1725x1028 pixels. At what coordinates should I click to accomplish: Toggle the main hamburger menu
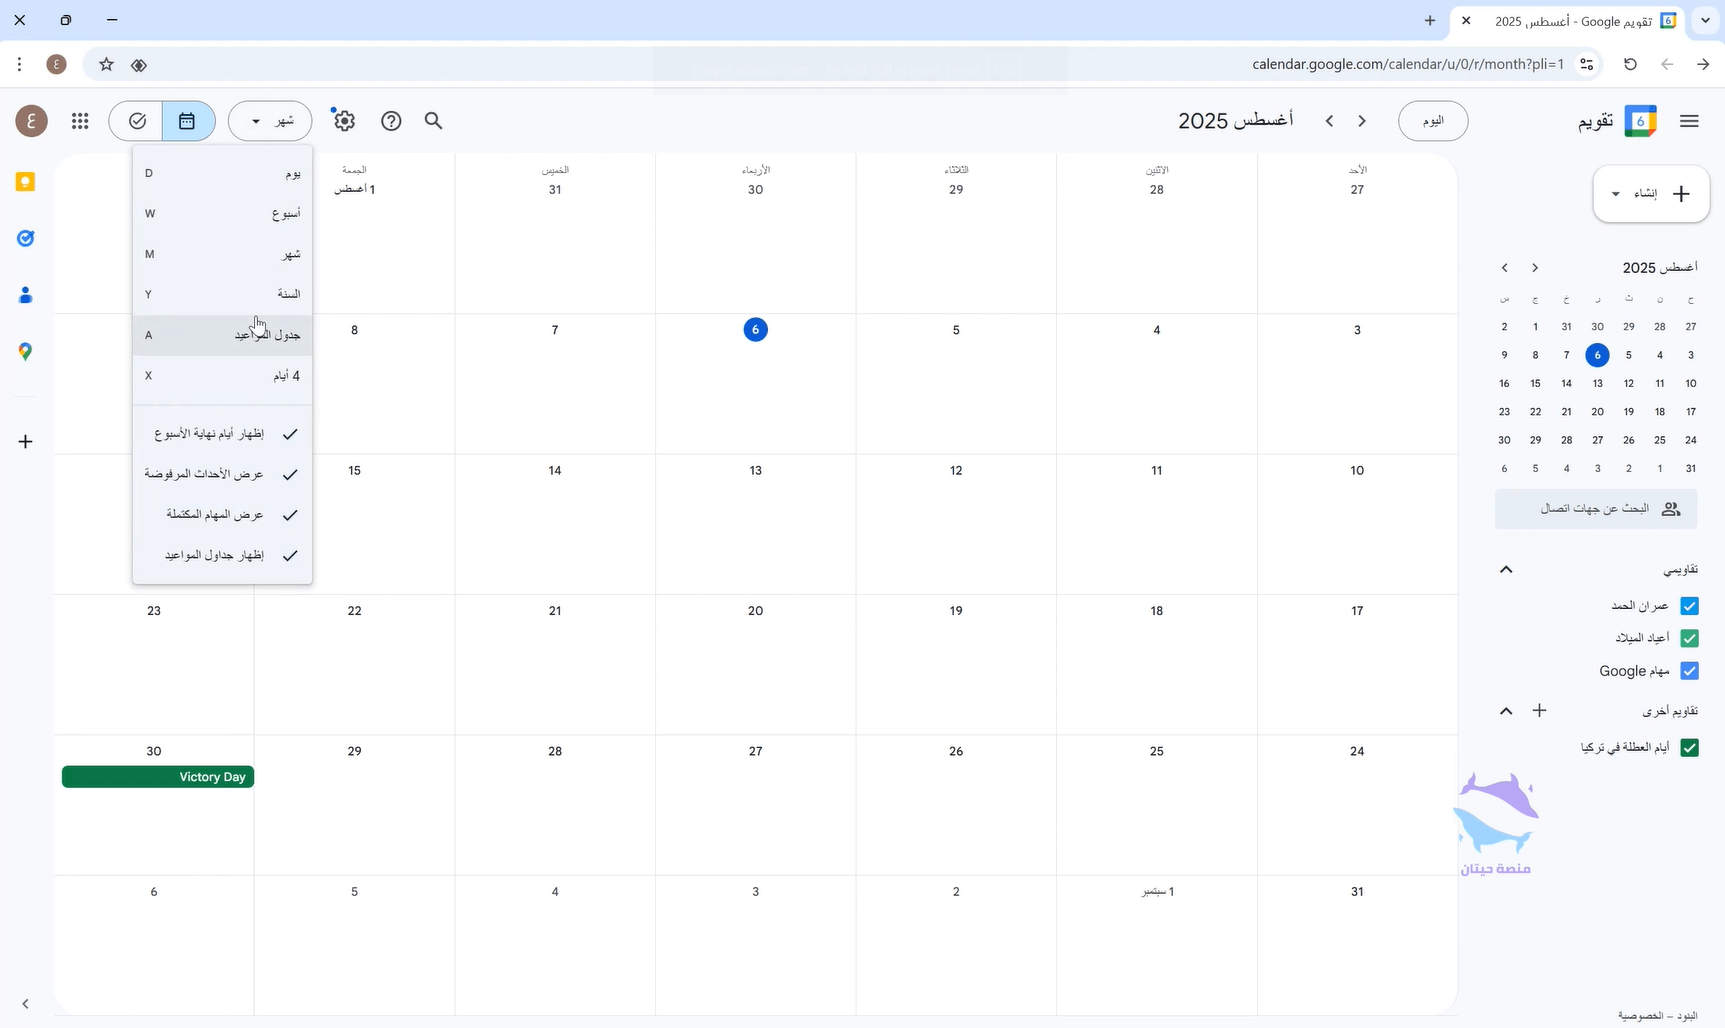click(x=1689, y=121)
